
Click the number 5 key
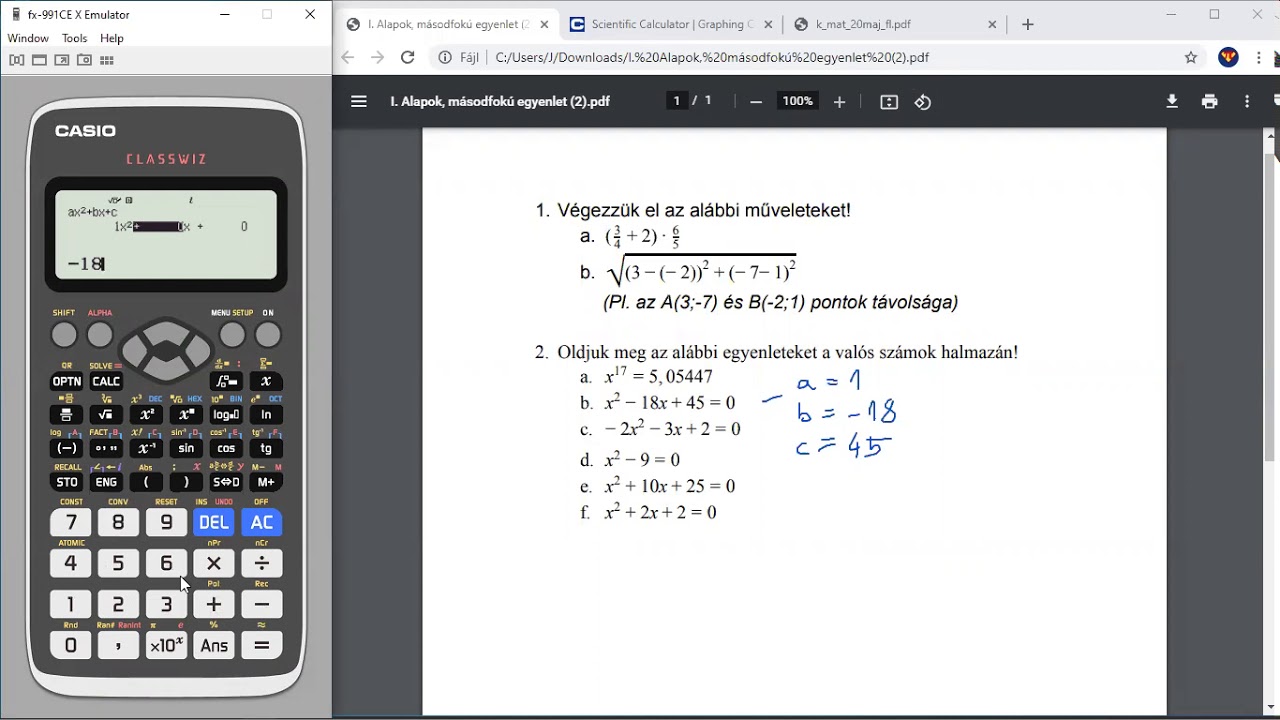click(118, 563)
